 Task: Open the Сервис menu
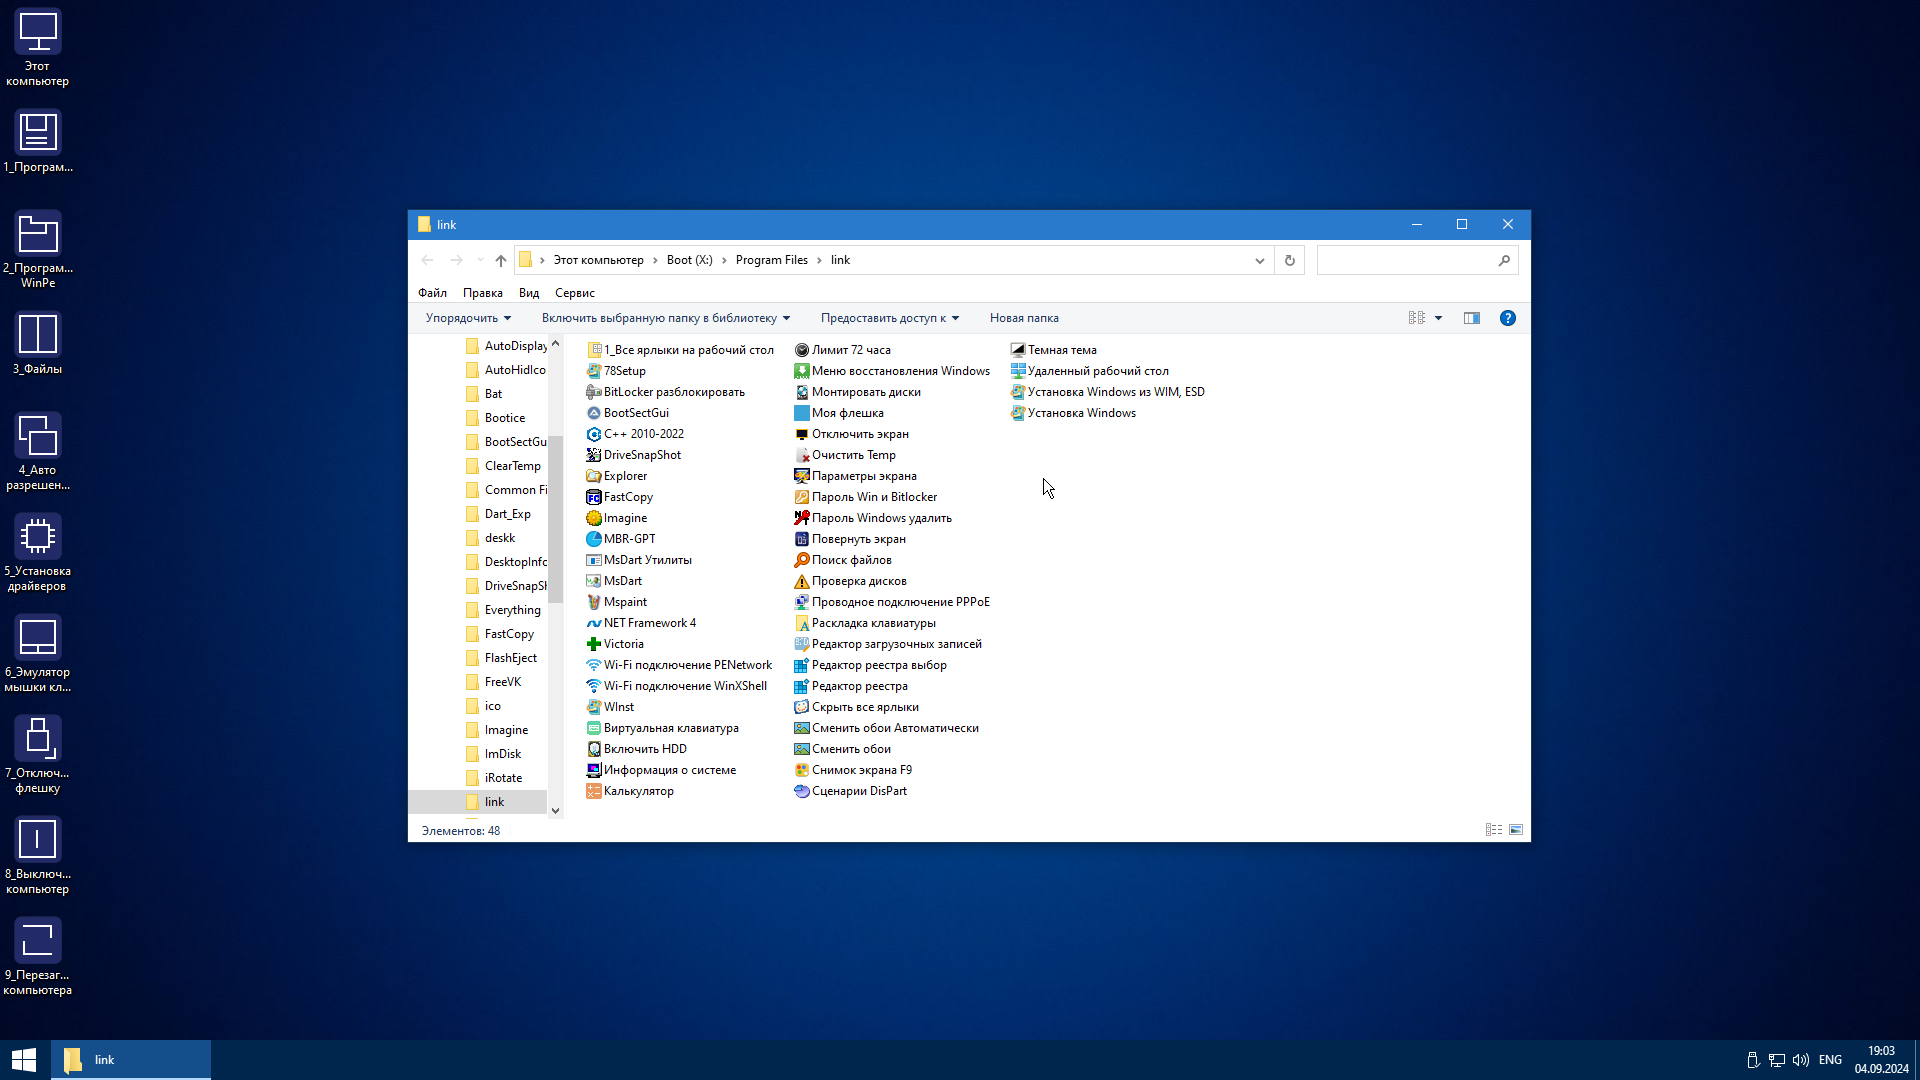point(574,293)
